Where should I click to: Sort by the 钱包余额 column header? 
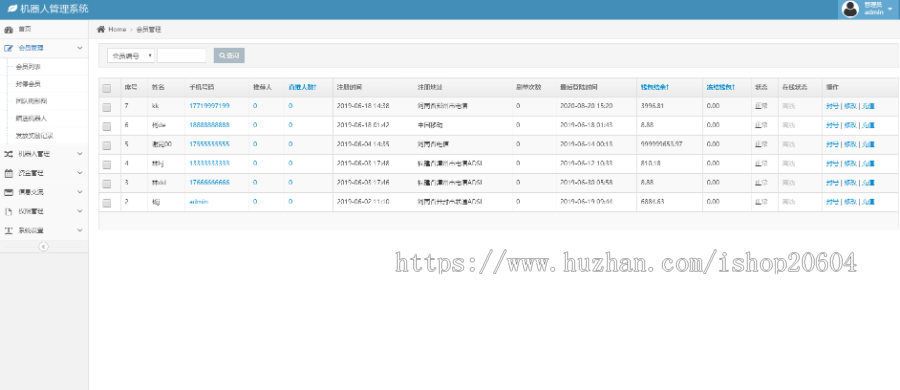(x=655, y=87)
